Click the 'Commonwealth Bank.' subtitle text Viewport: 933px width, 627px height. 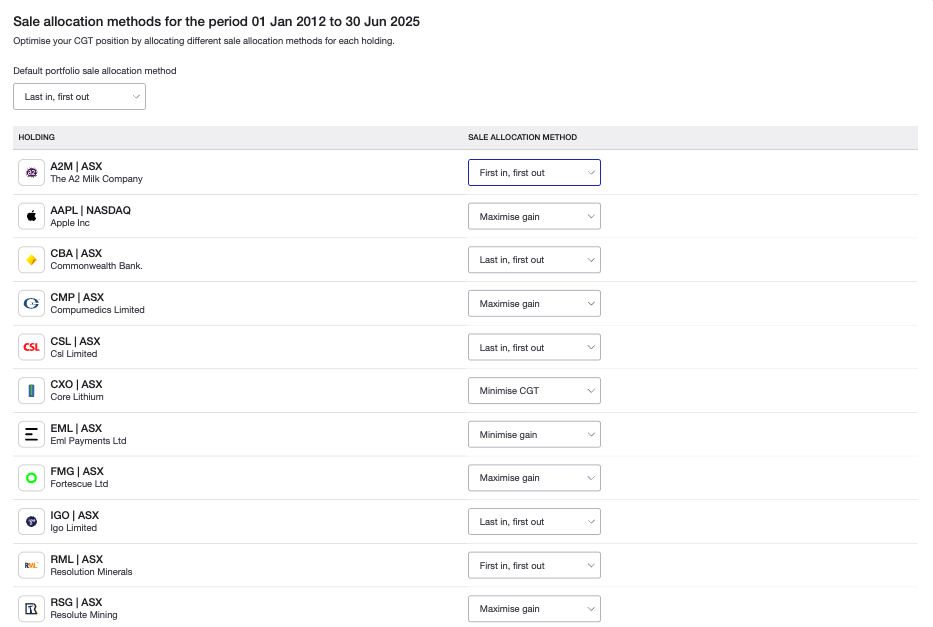(x=96, y=265)
